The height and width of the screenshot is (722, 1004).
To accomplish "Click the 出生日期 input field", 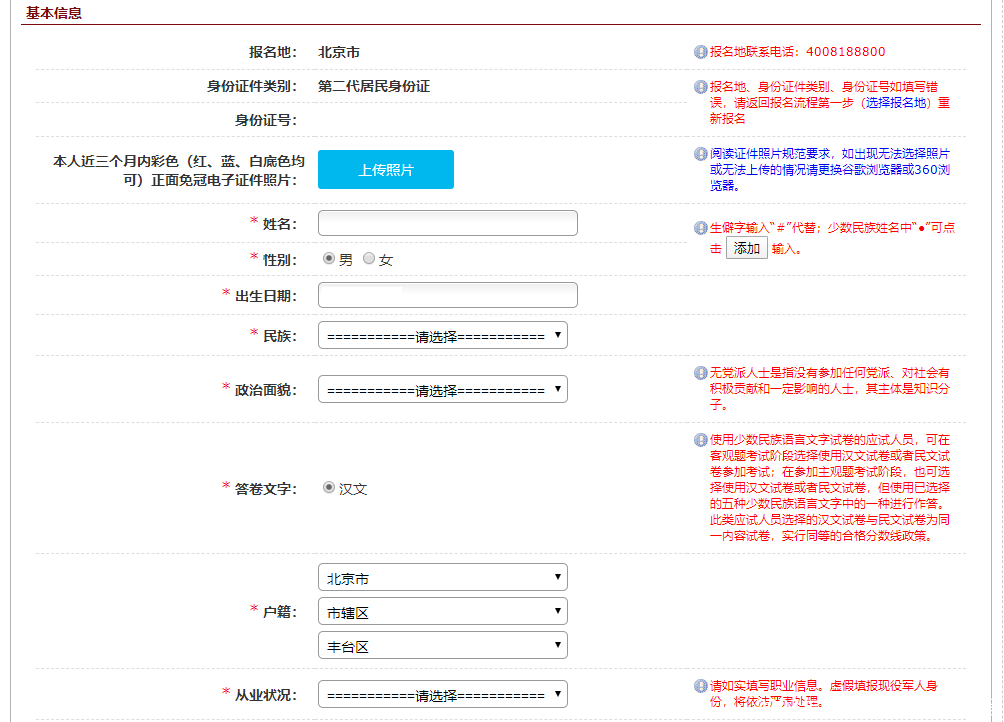I will point(447,295).
